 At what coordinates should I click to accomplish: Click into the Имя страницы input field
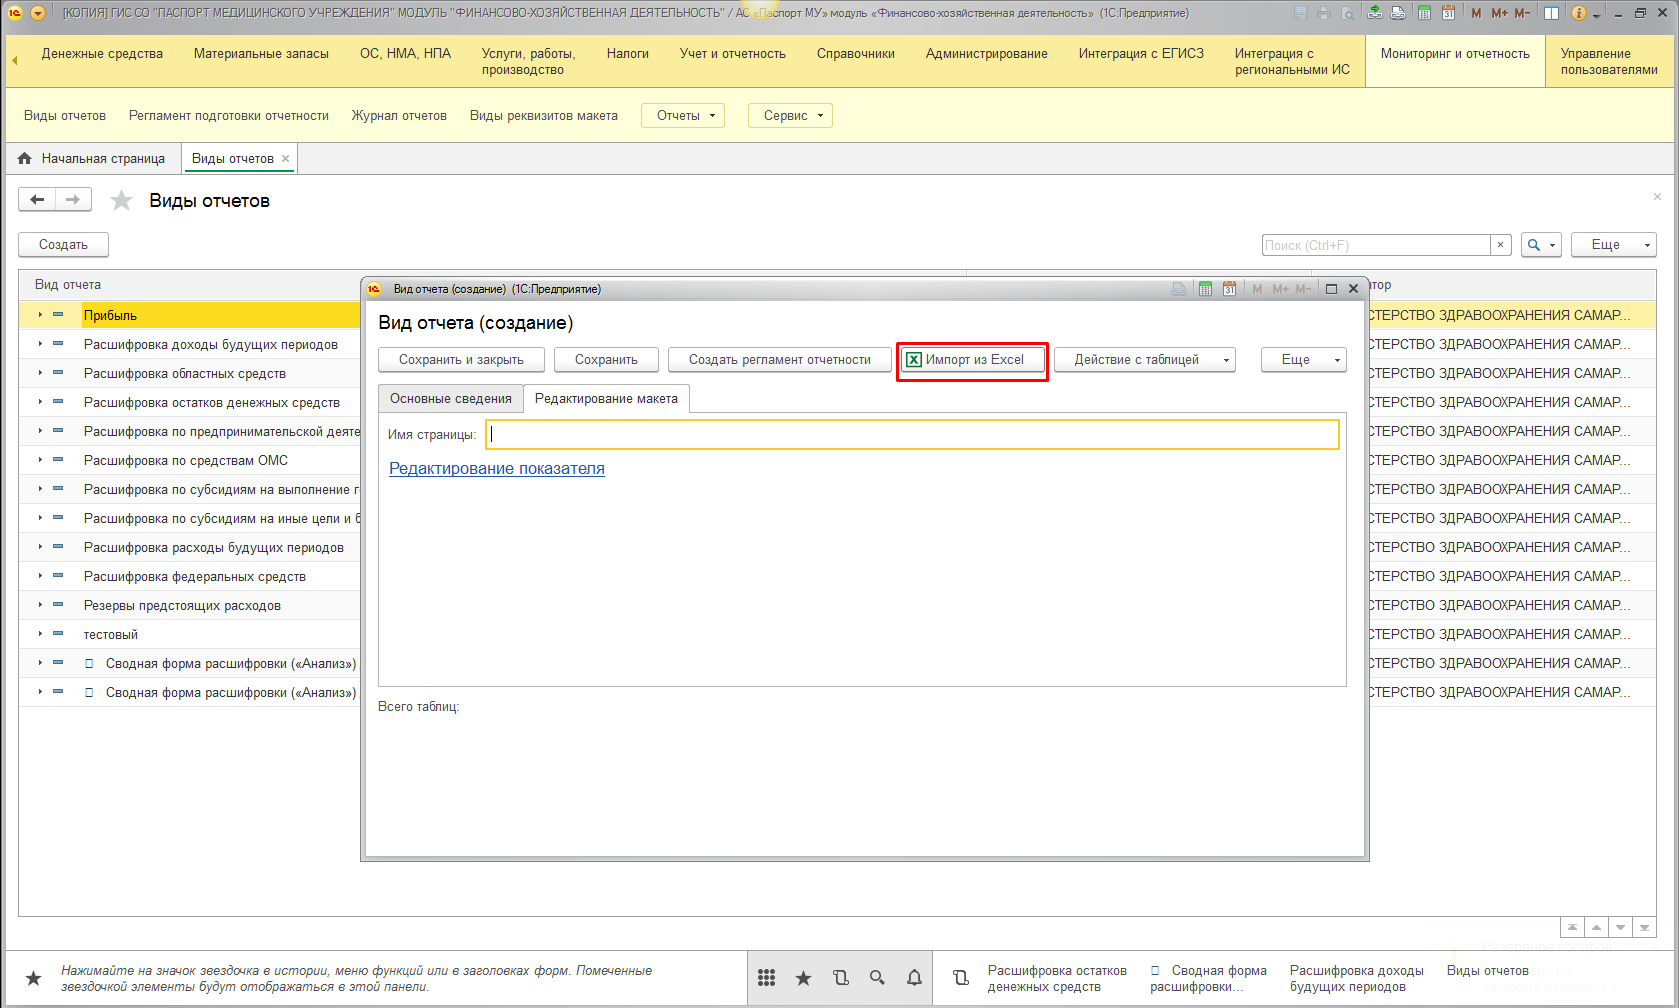[x=911, y=435]
